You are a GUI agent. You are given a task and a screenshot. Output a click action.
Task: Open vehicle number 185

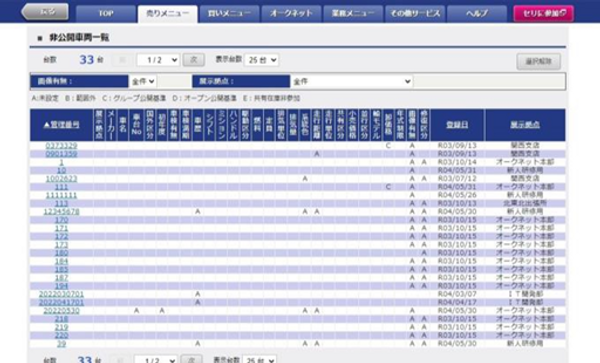(x=61, y=269)
